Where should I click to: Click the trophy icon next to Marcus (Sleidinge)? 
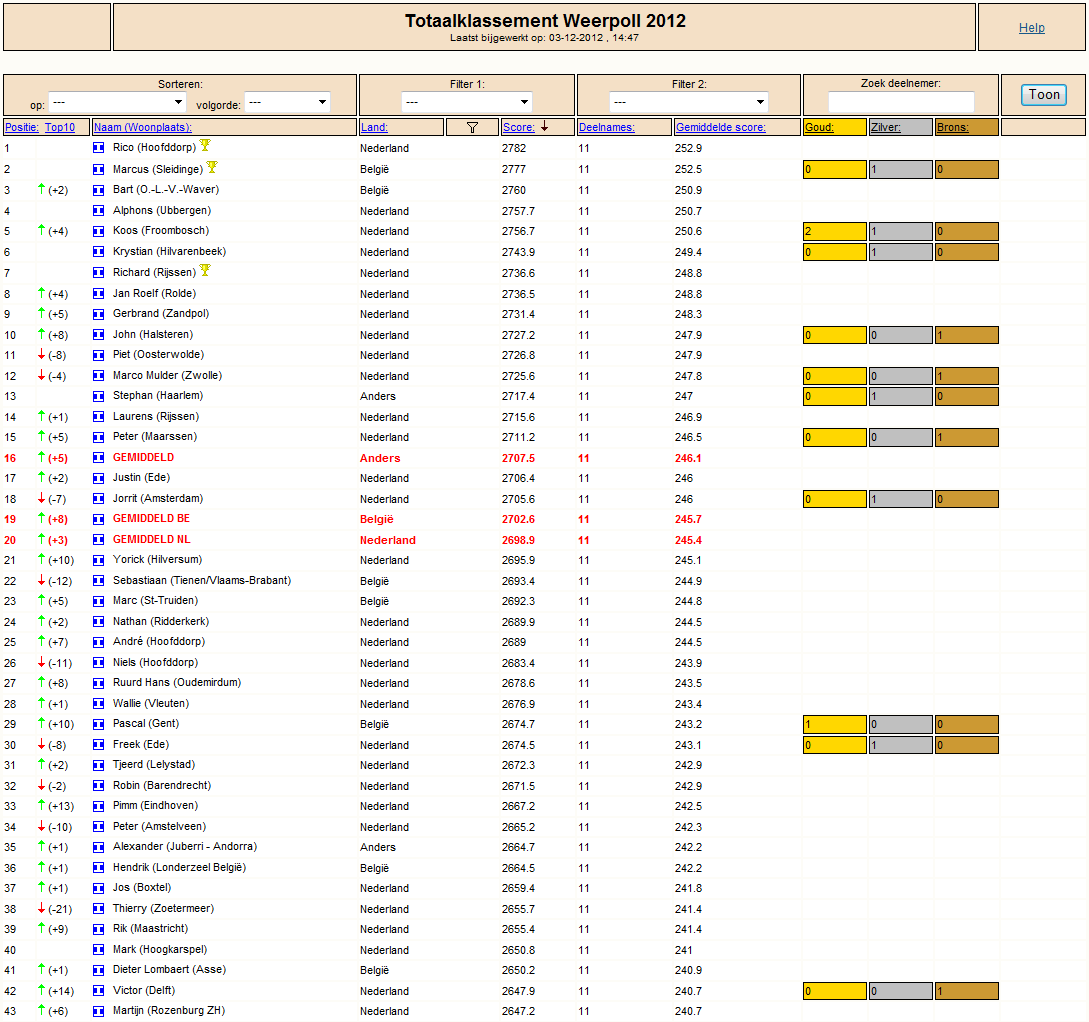click(212, 167)
